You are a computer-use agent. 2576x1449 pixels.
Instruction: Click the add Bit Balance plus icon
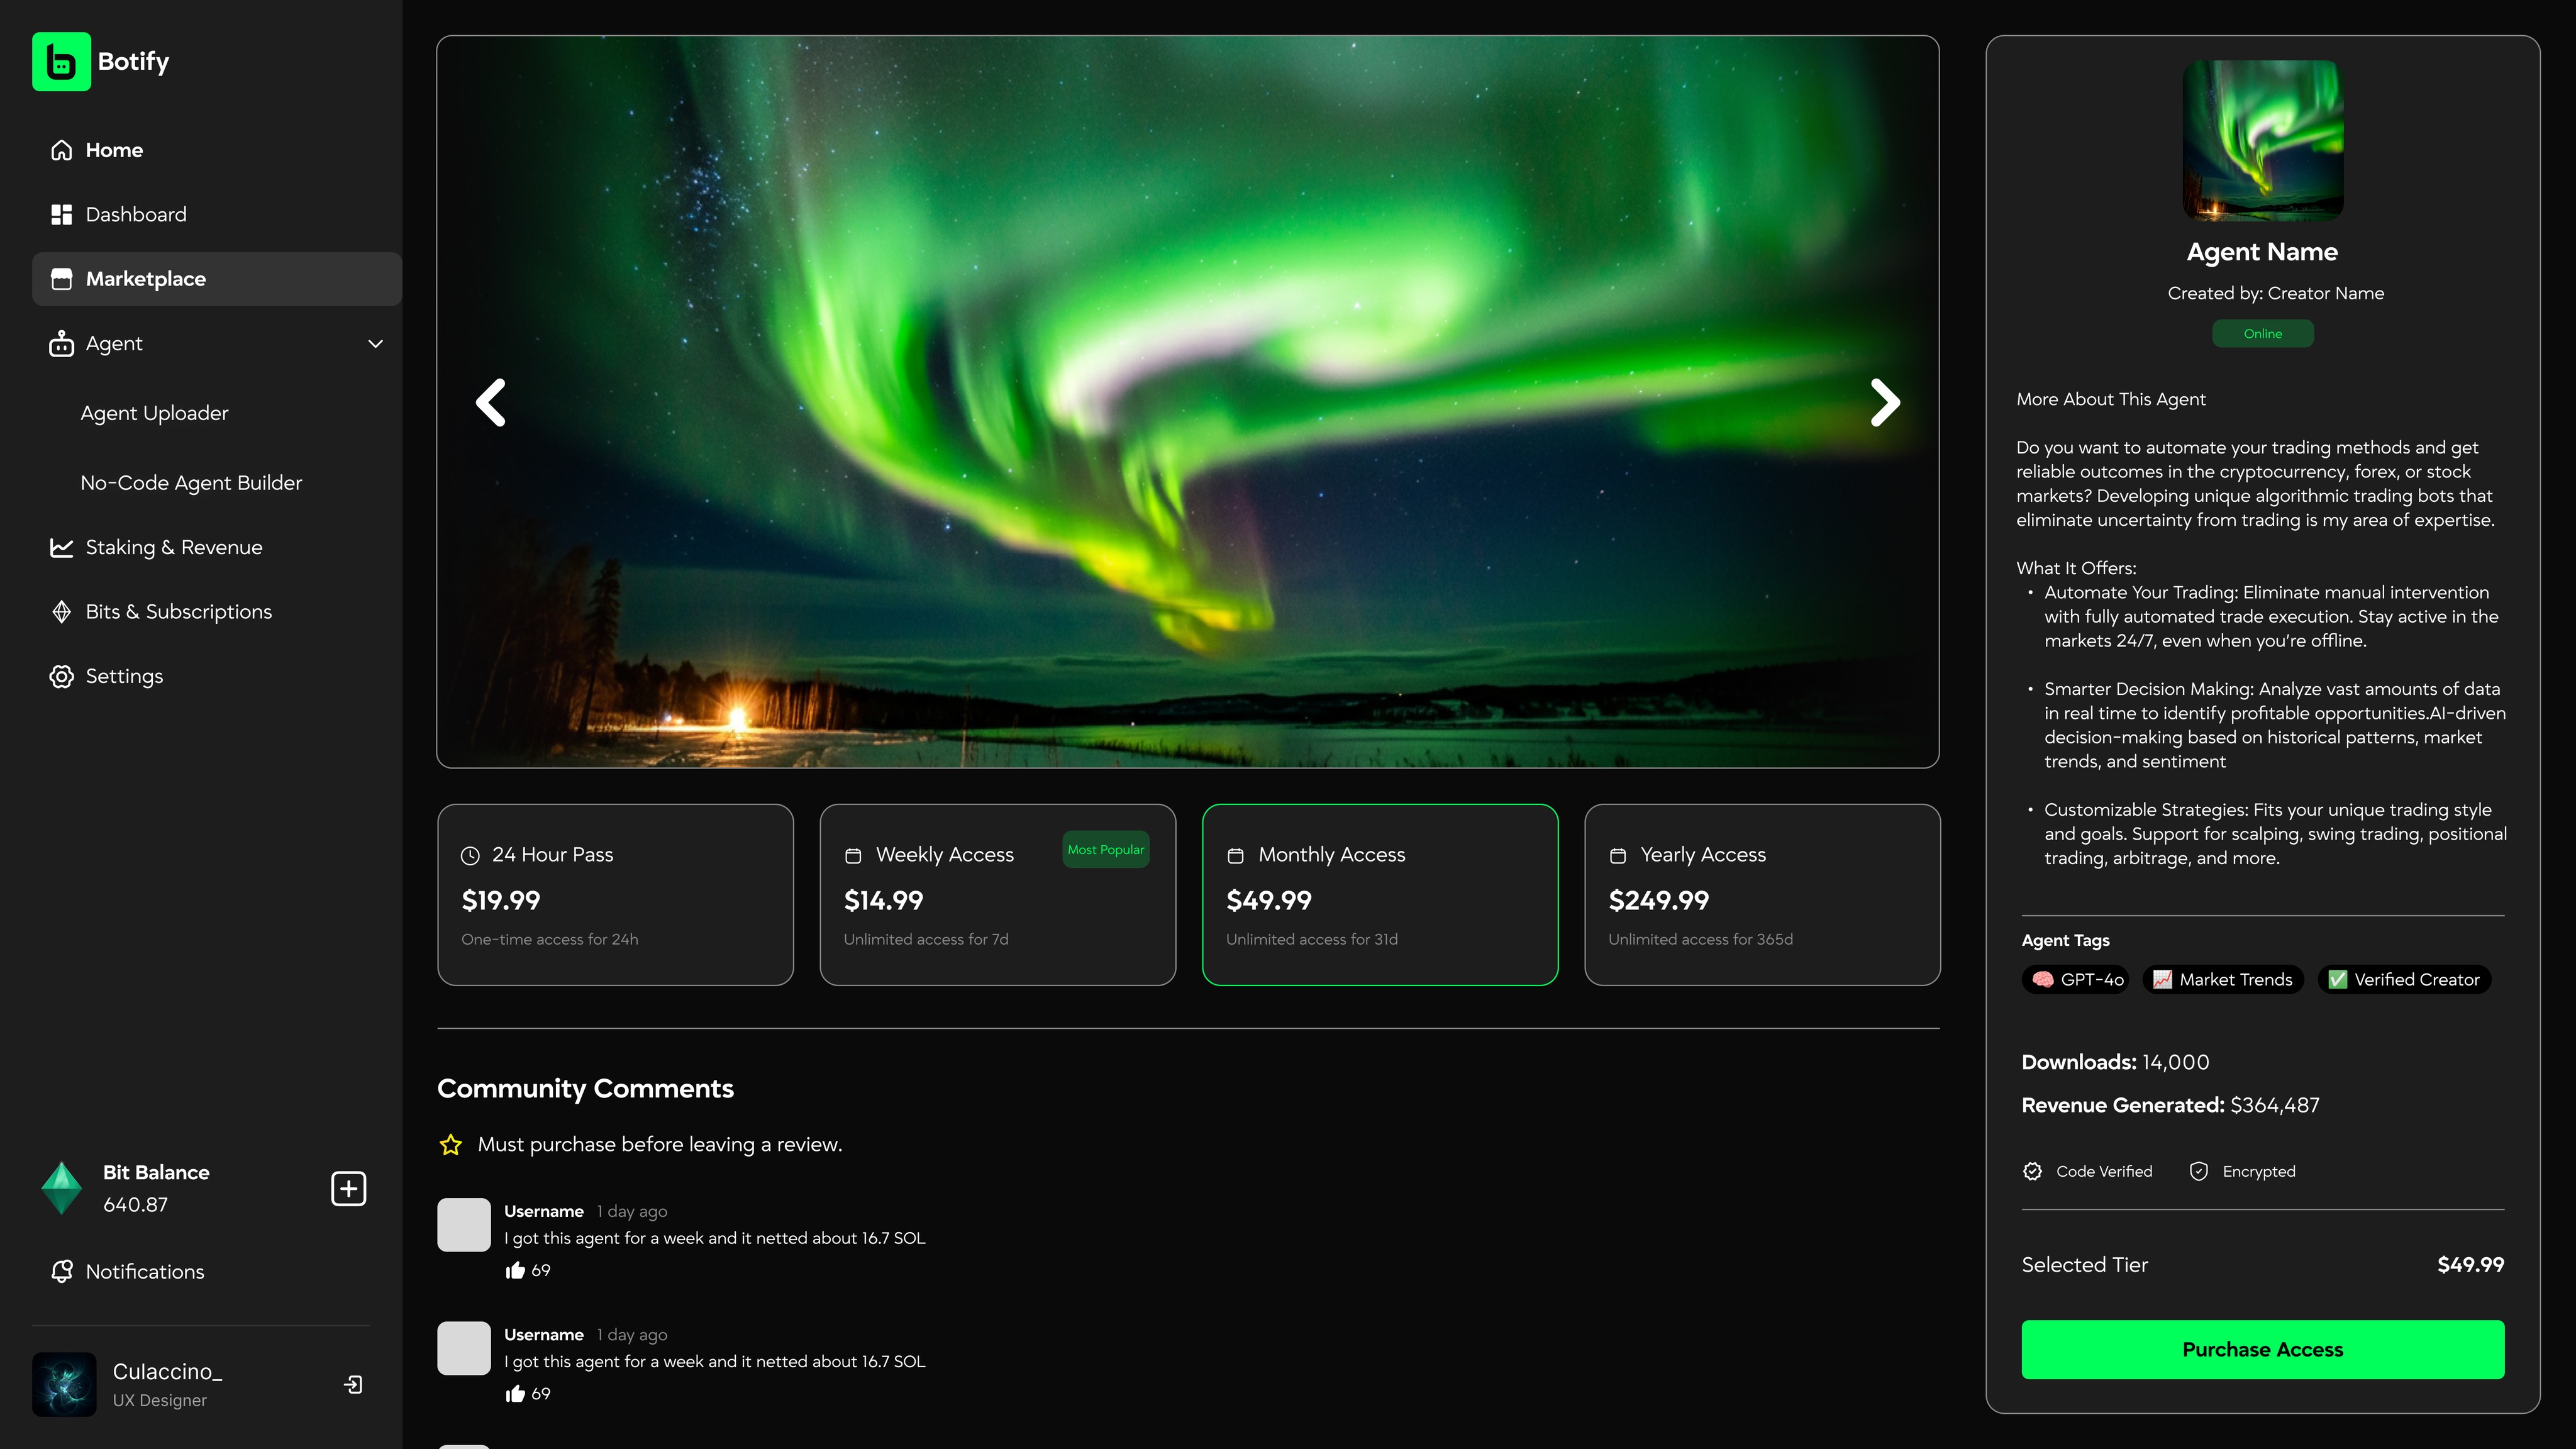[x=348, y=1188]
